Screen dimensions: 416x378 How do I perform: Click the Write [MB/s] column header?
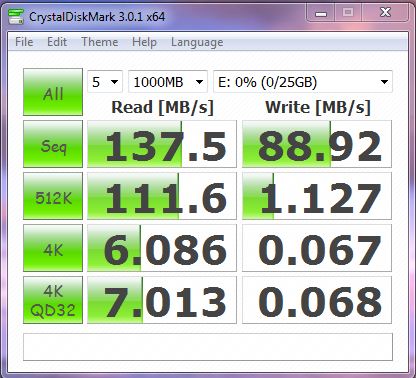318,107
